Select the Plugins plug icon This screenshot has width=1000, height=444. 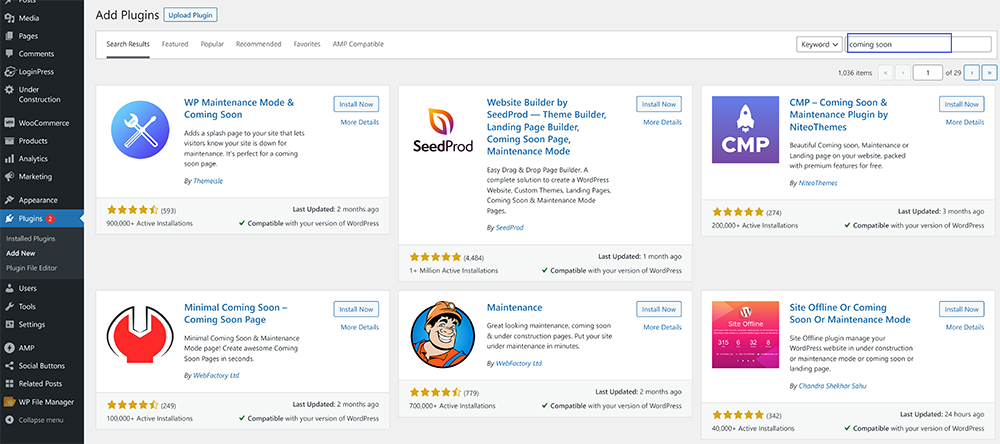click(9, 218)
